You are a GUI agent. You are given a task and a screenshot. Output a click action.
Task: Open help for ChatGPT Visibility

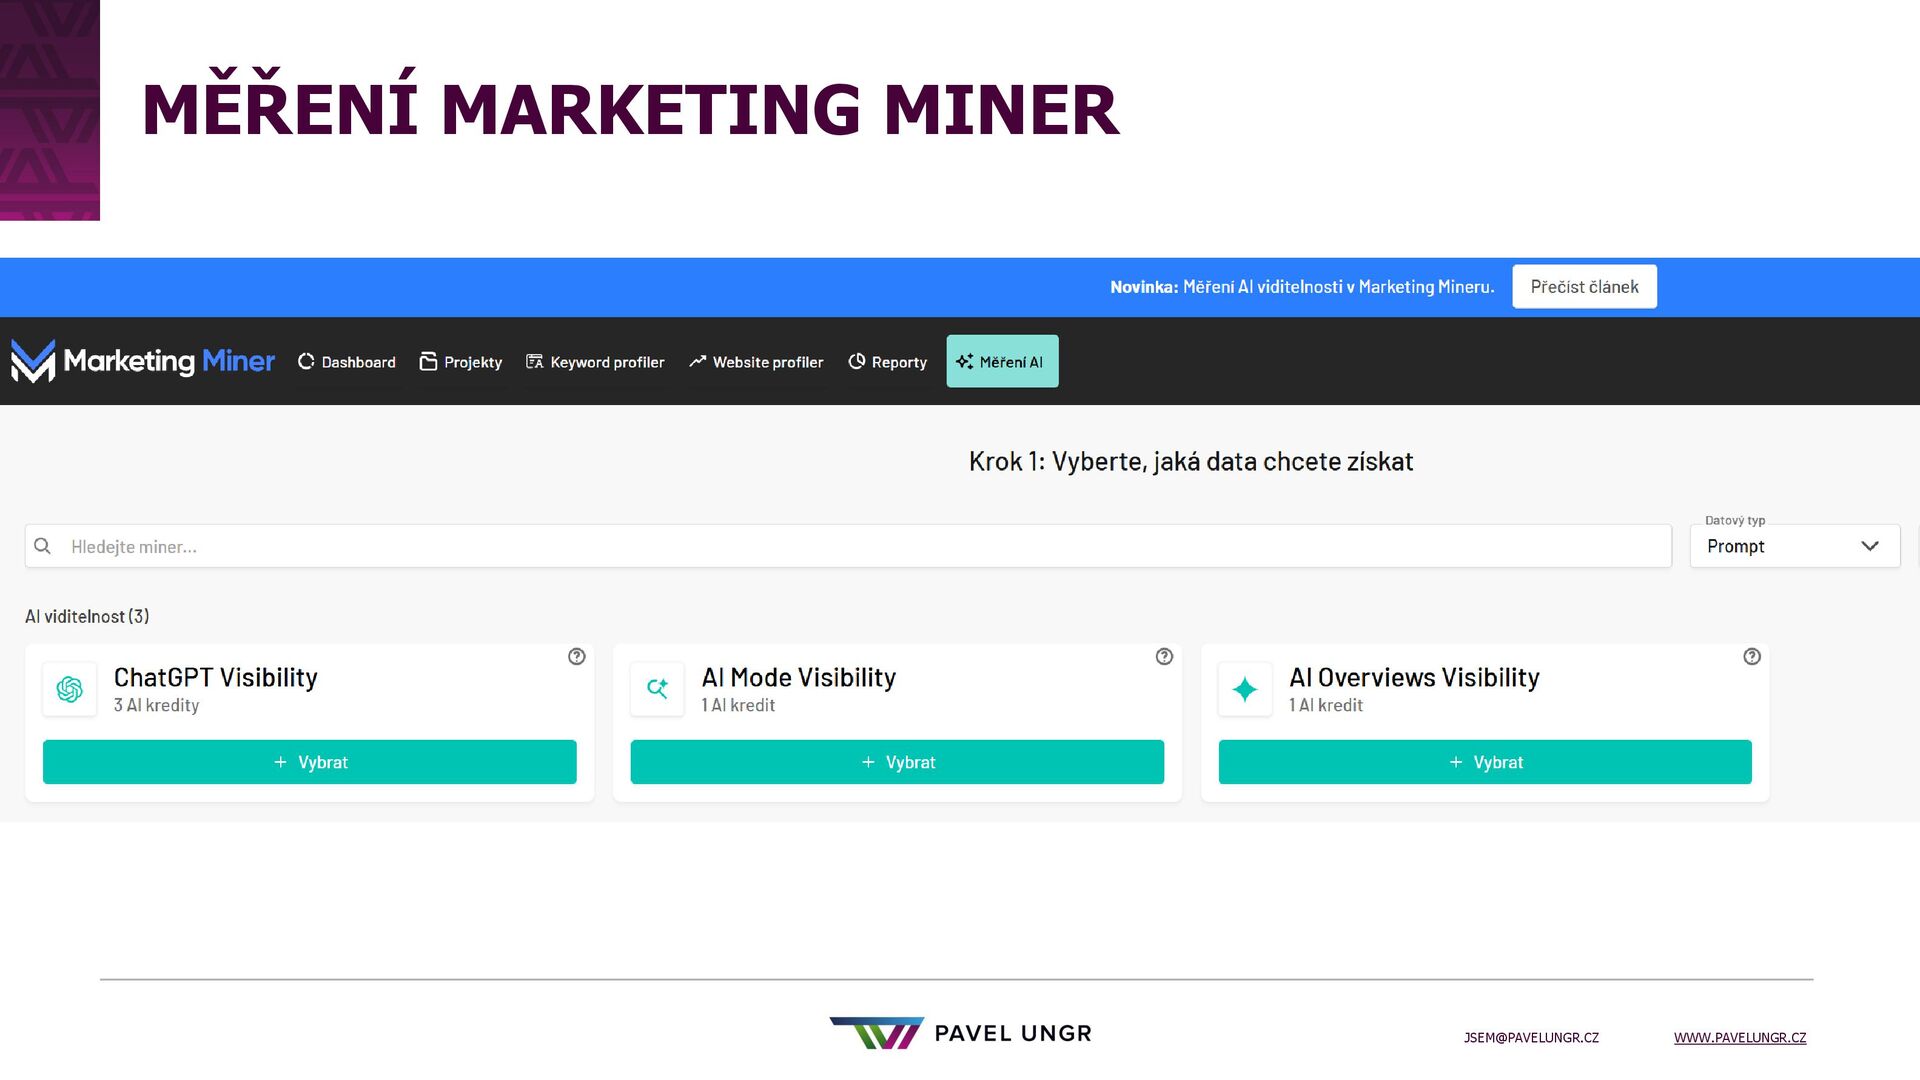pyautogui.click(x=576, y=657)
